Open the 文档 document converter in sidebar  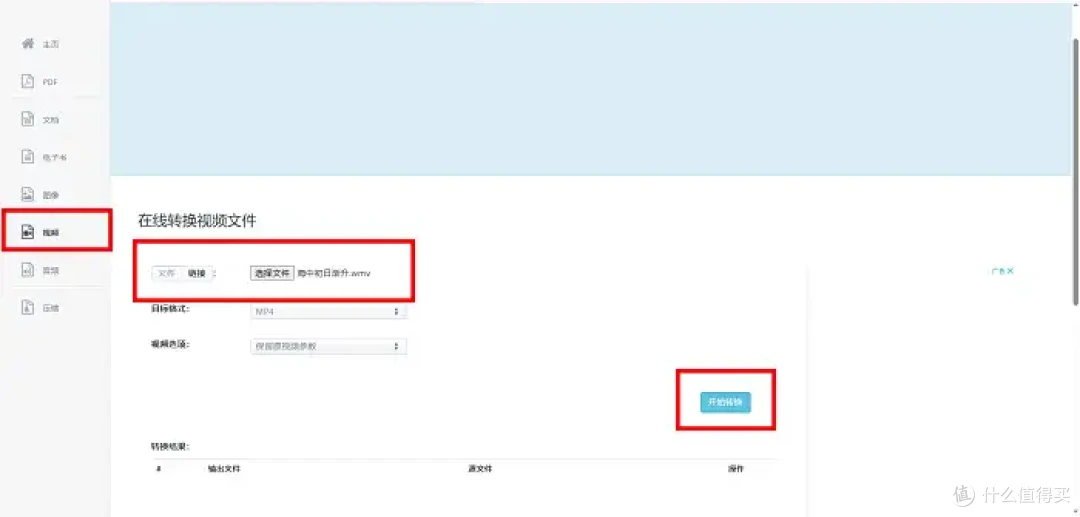[x=41, y=120]
